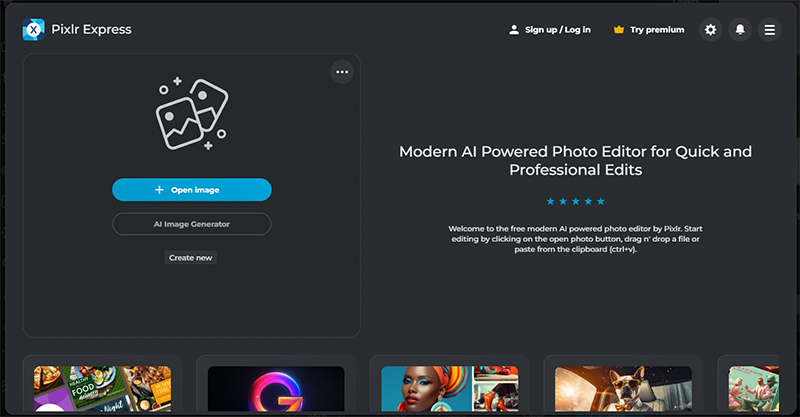Click the Open image button

click(192, 190)
